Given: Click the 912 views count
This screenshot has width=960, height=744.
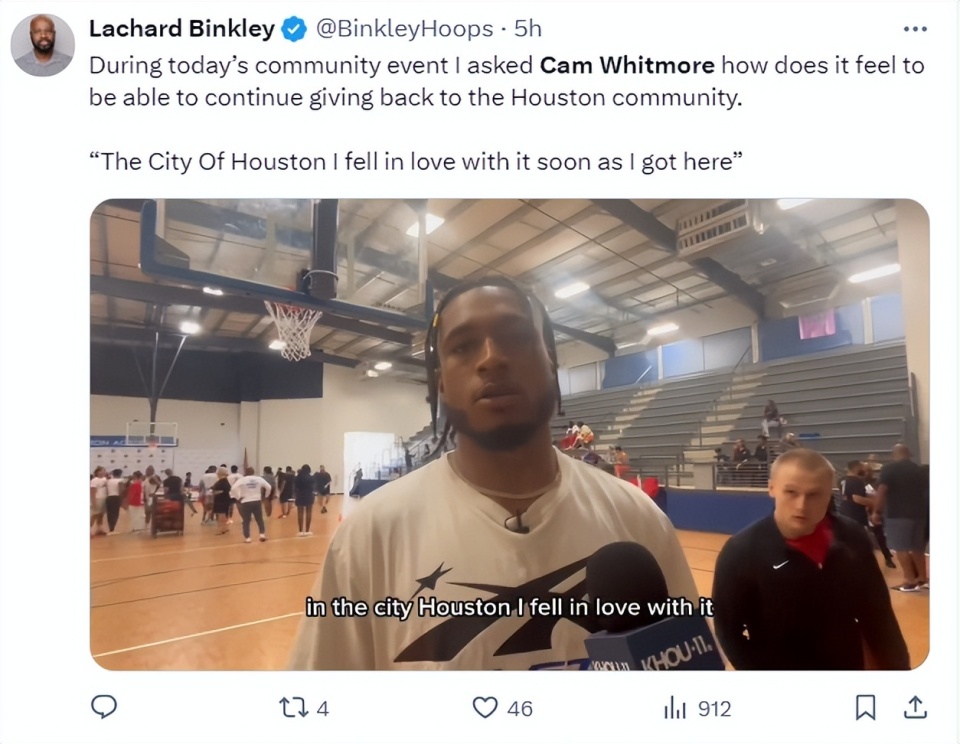Looking at the screenshot, I should click(x=714, y=708).
